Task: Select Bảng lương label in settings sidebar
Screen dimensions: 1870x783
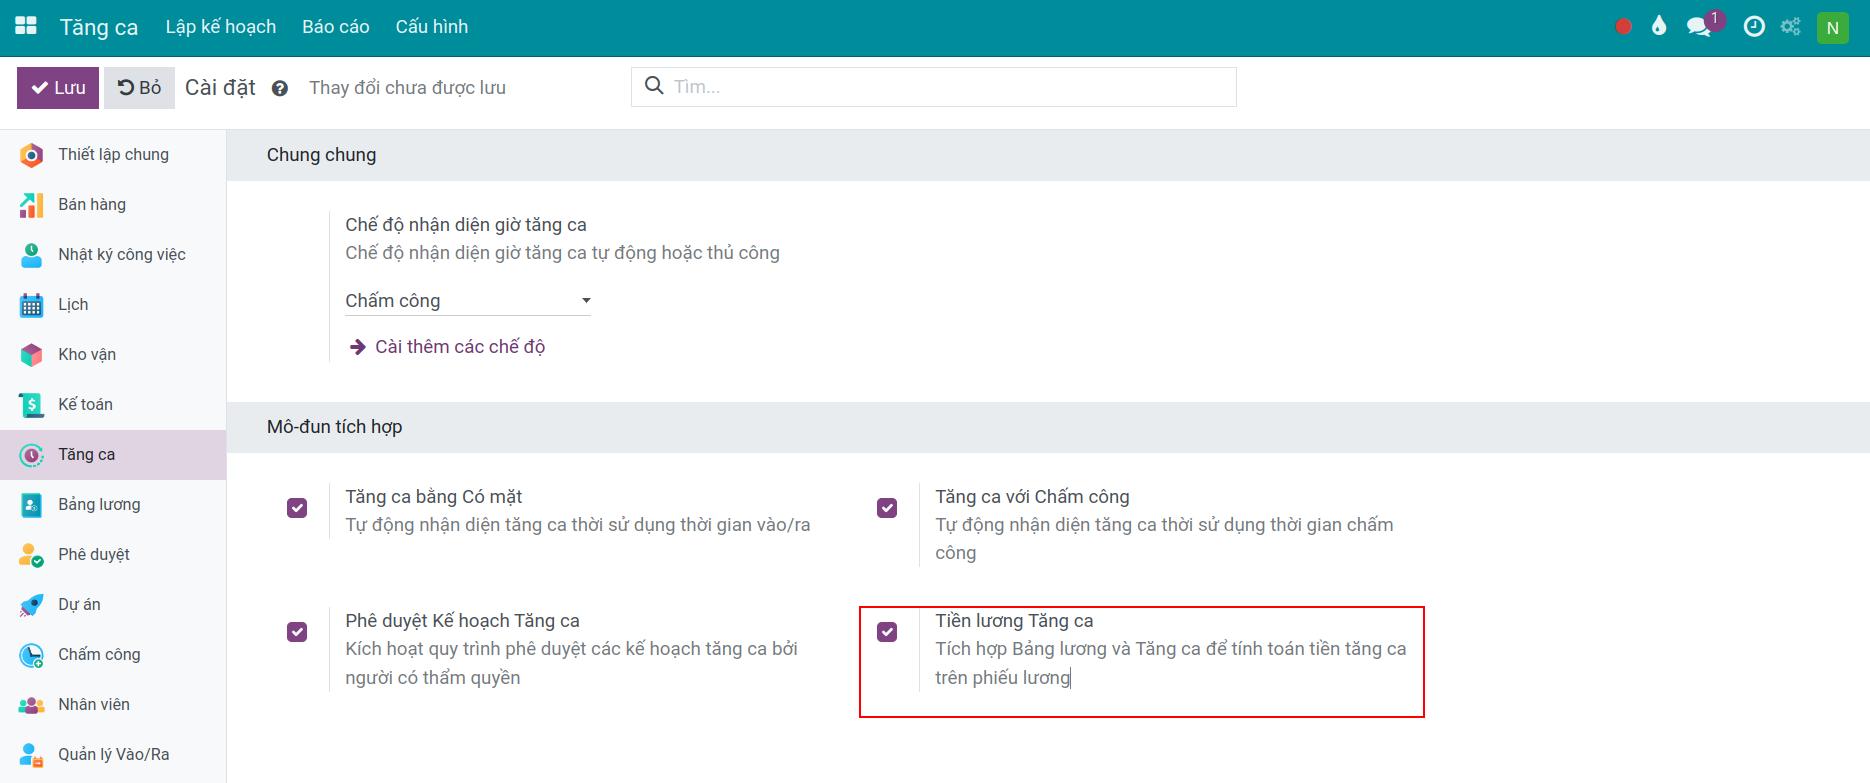Action: point(99,505)
